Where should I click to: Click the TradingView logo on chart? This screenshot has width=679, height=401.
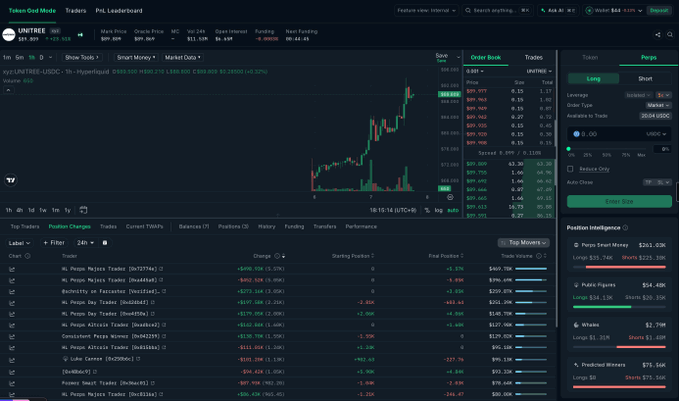(x=11, y=180)
